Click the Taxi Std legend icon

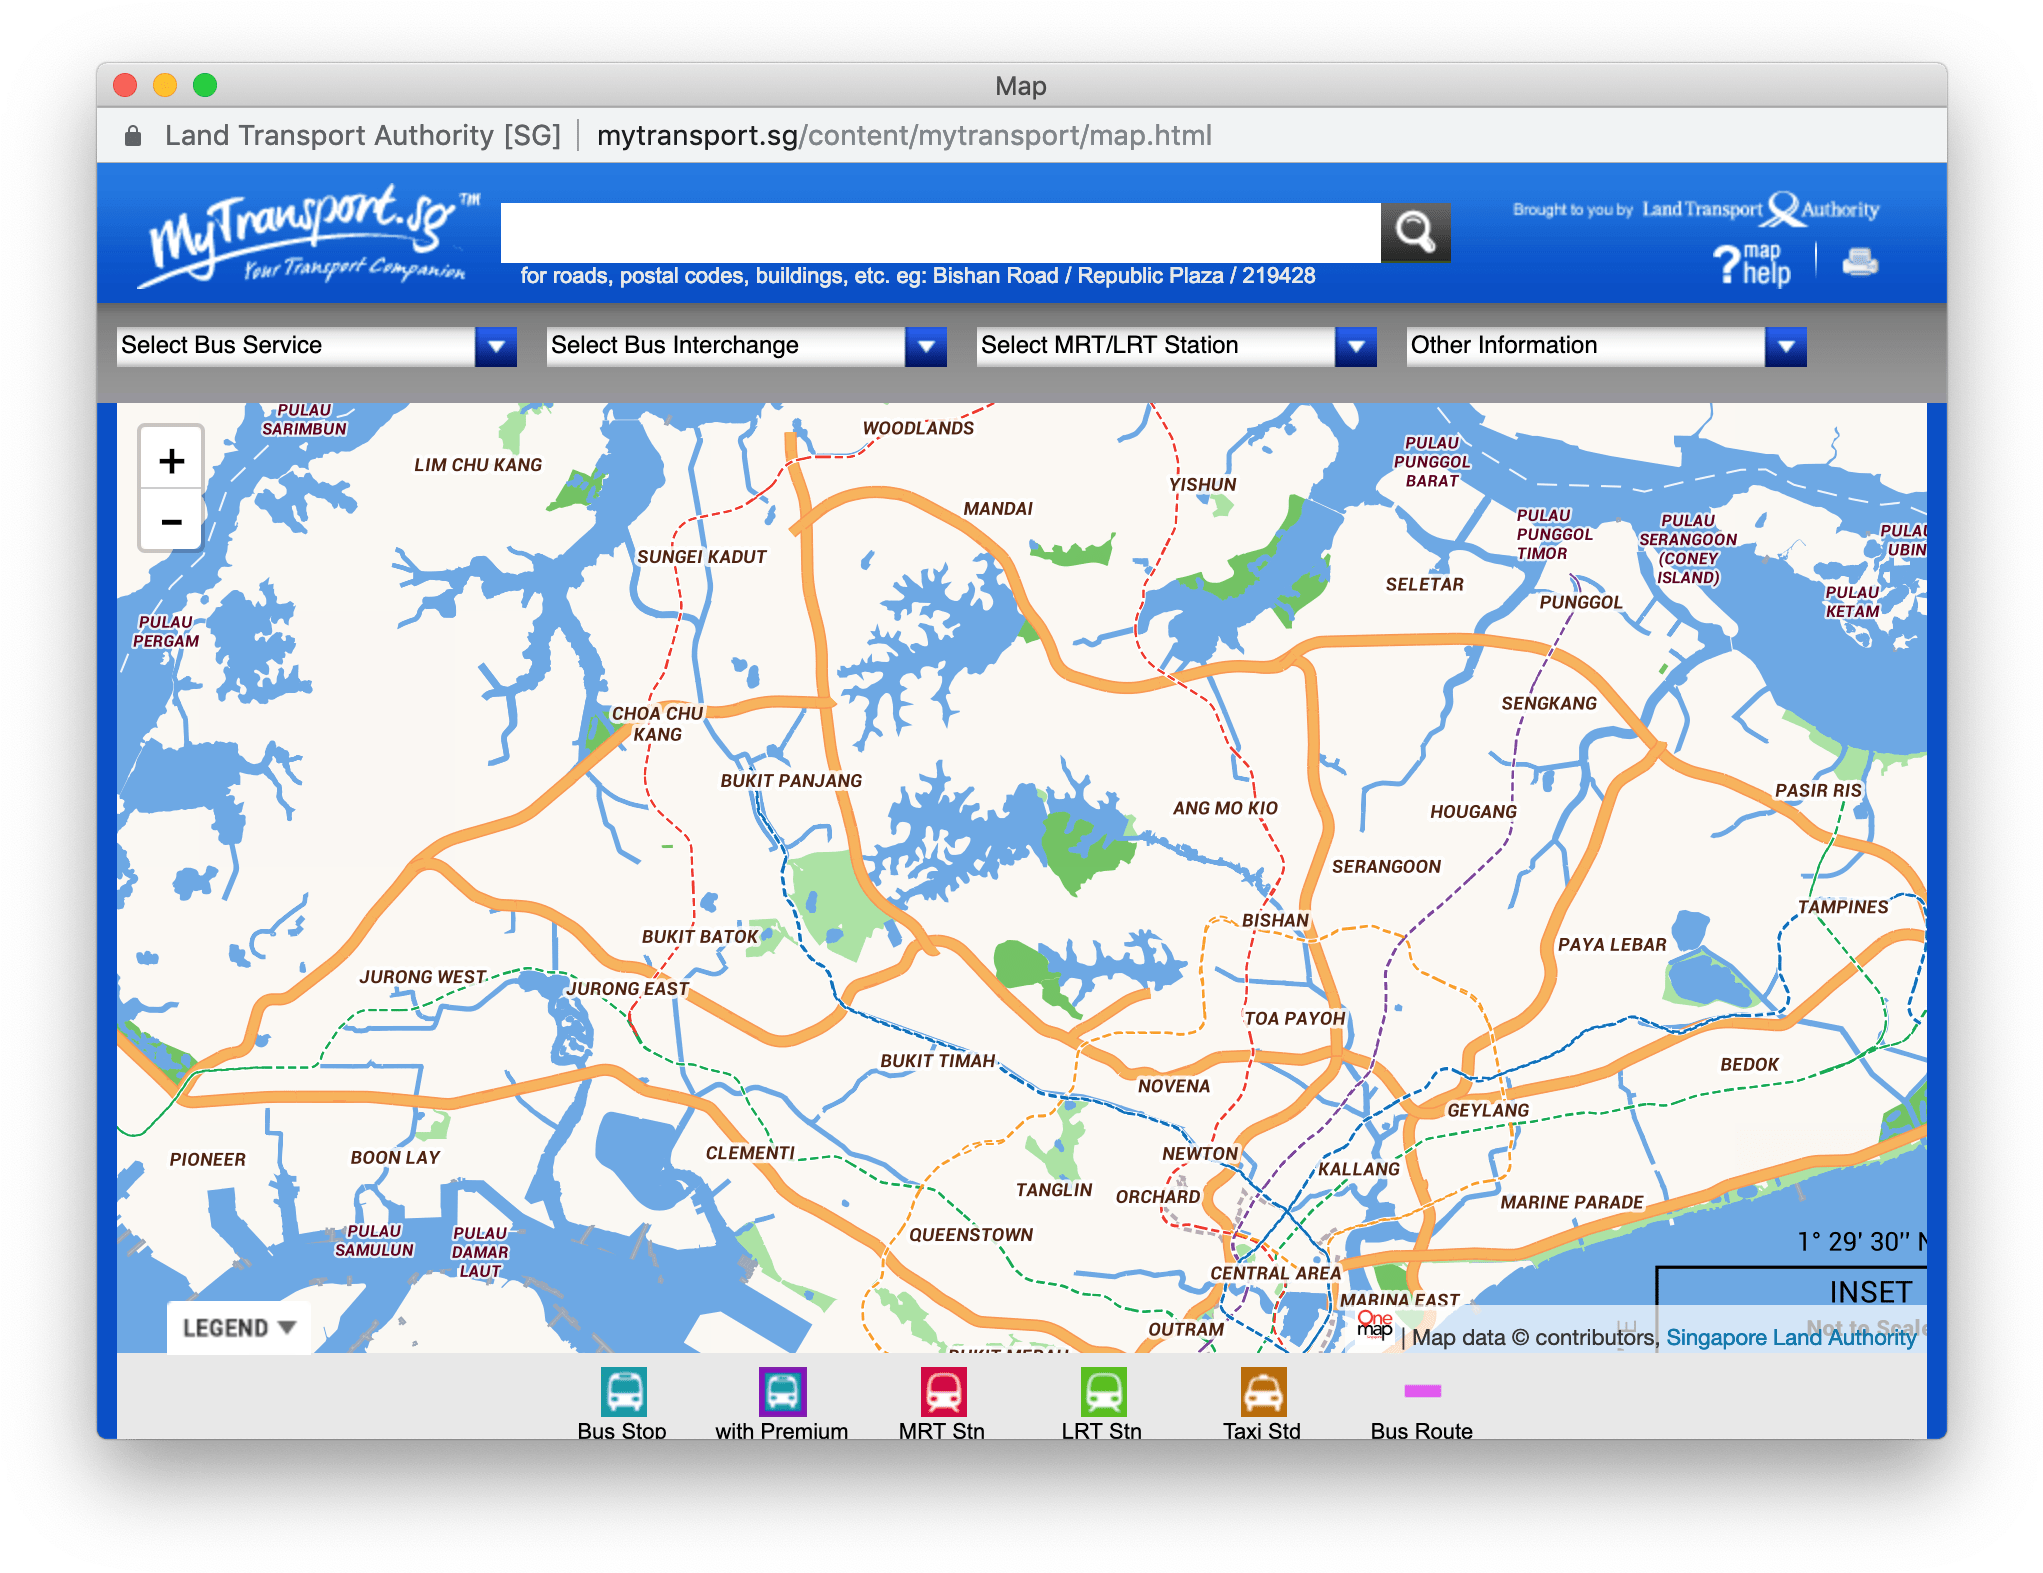(x=1262, y=1391)
